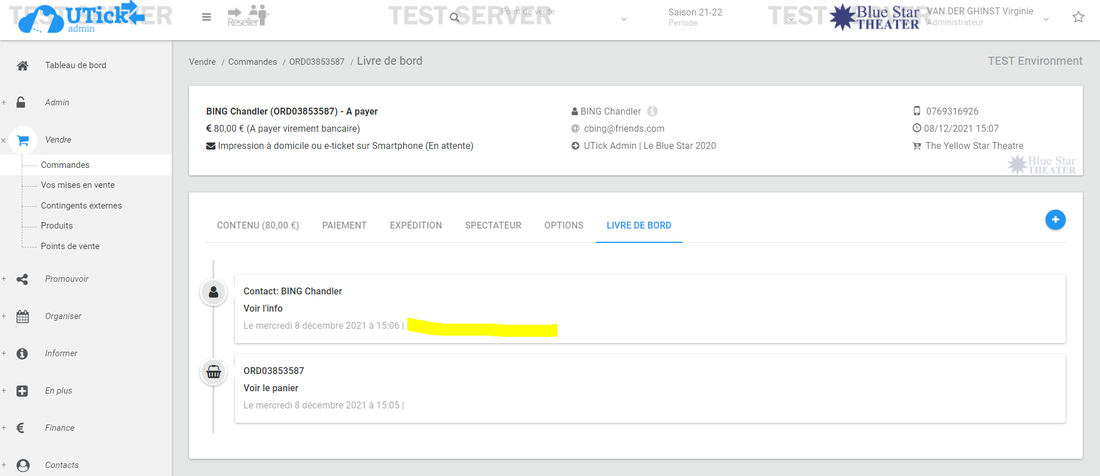This screenshot has width=1100, height=476.
Task: Click the contact person timeline icon
Action: 213,292
